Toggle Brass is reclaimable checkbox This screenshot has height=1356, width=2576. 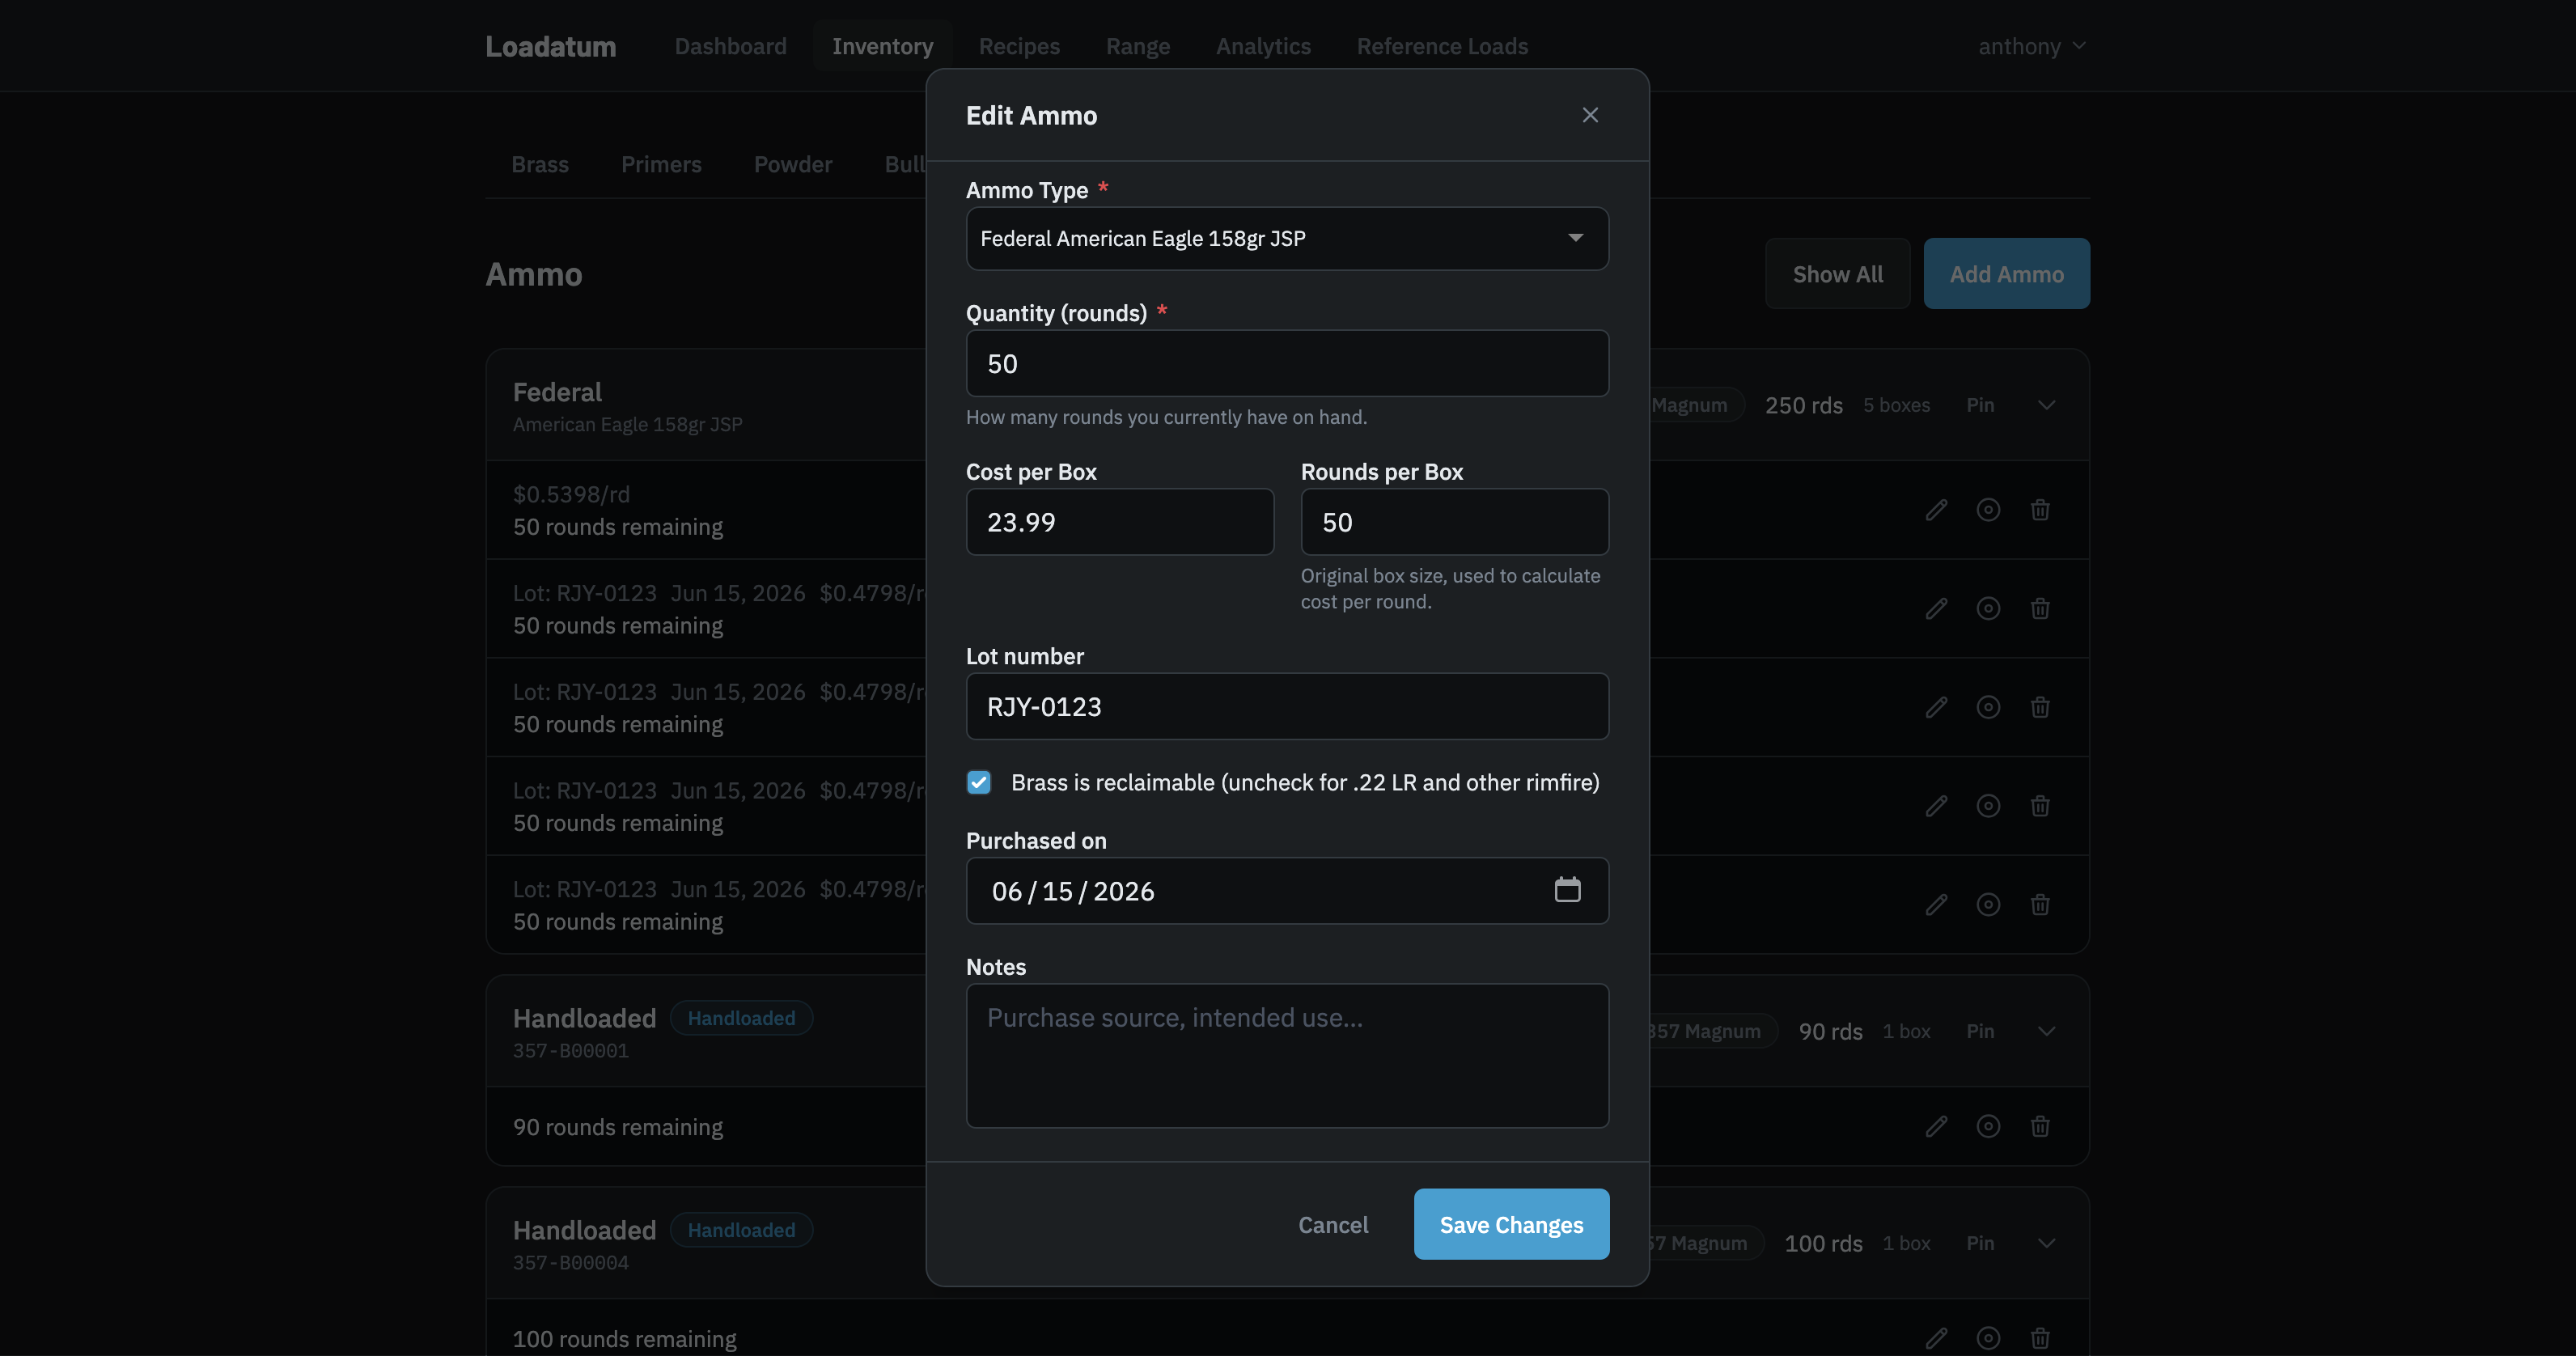click(x=979, y=782)
